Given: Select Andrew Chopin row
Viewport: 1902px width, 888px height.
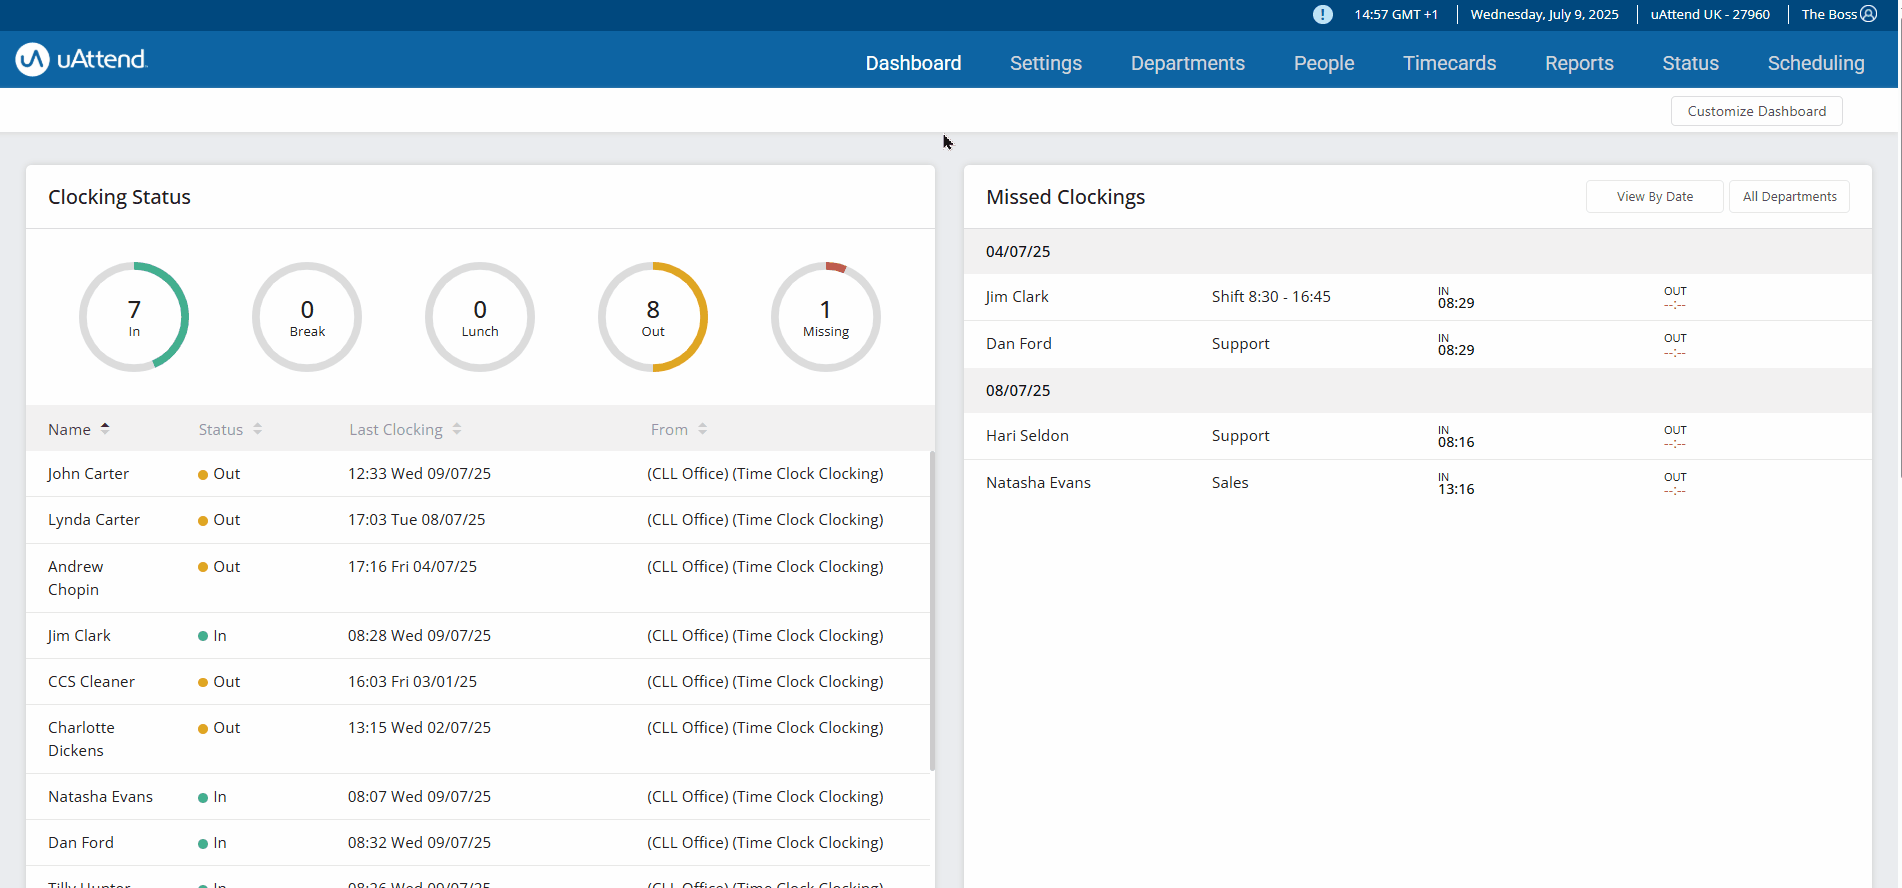Looking at the screenshot, I should click(x=478, y=578).
